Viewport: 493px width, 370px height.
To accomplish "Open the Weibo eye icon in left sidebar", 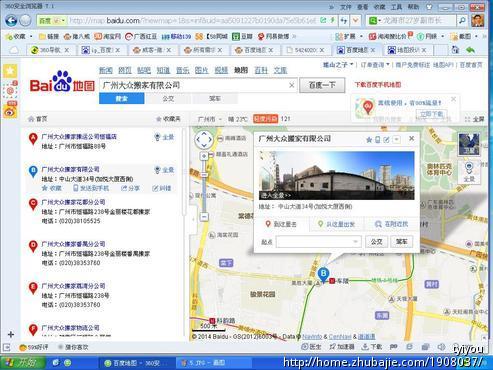I will (x=10, y=111).
